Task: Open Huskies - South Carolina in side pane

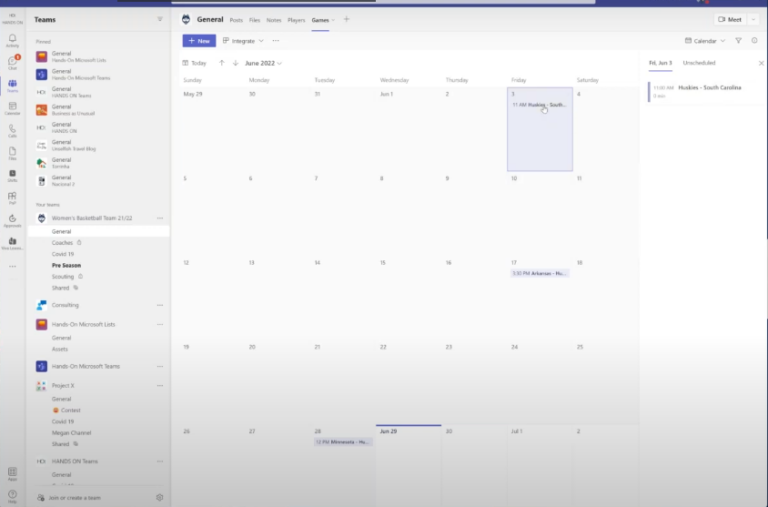Action: (705, 91)
